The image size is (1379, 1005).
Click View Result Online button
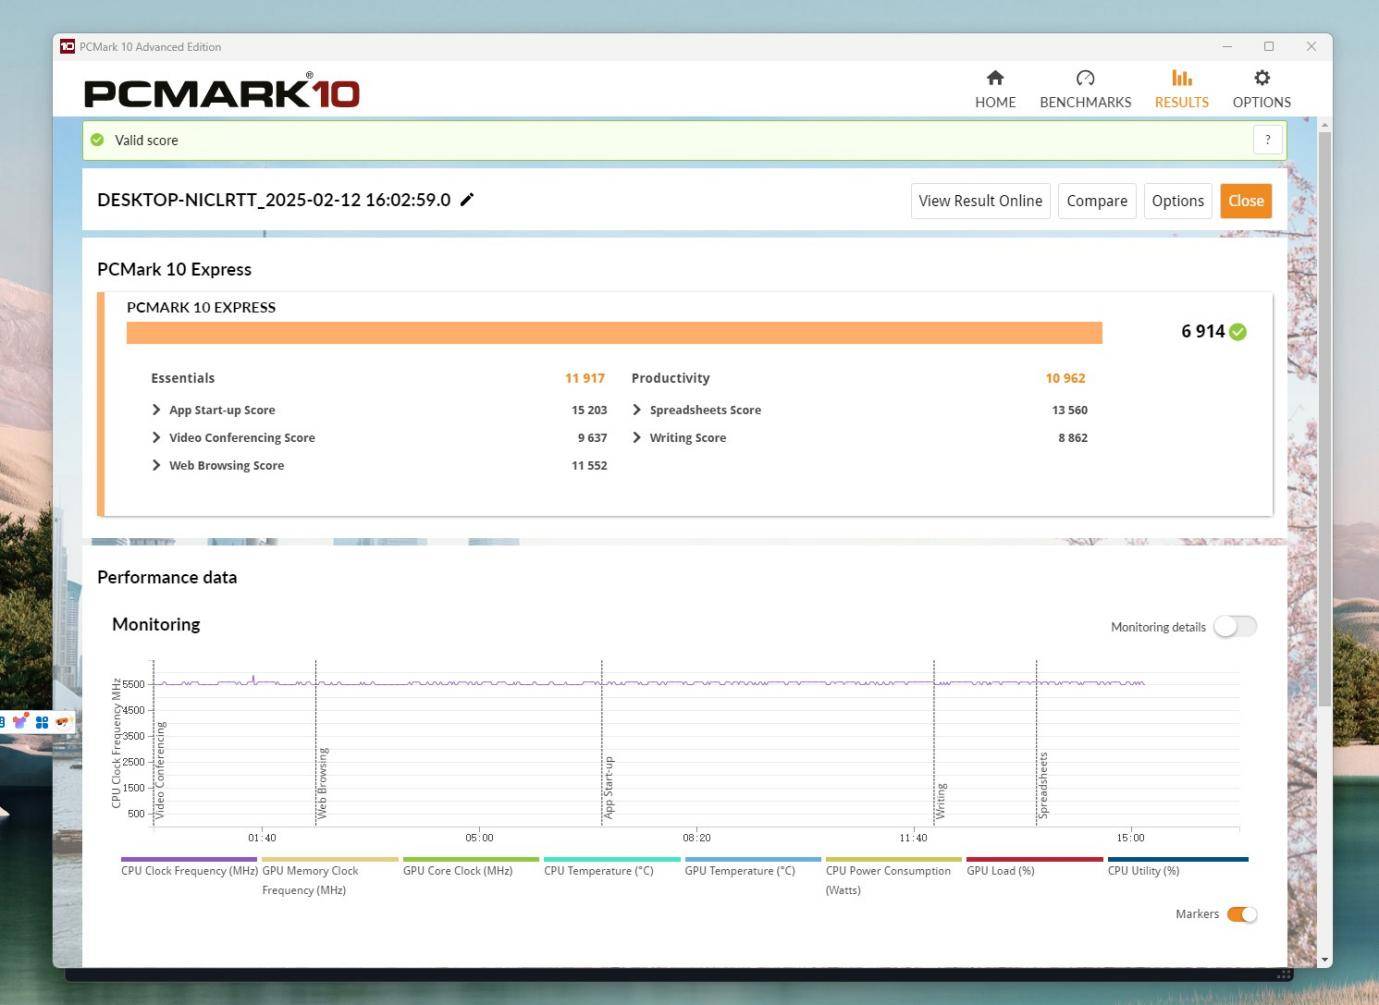click(x=980, y=201)
